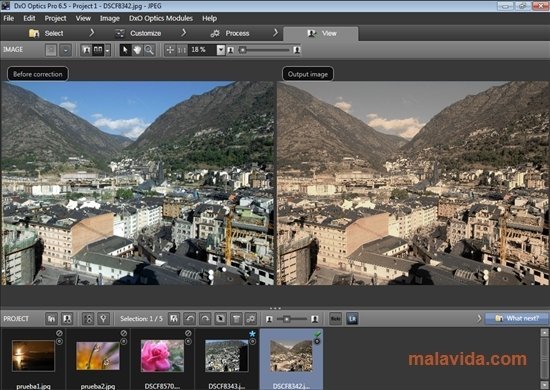Switch to the Customize workflow tab

tap(138, 33)
